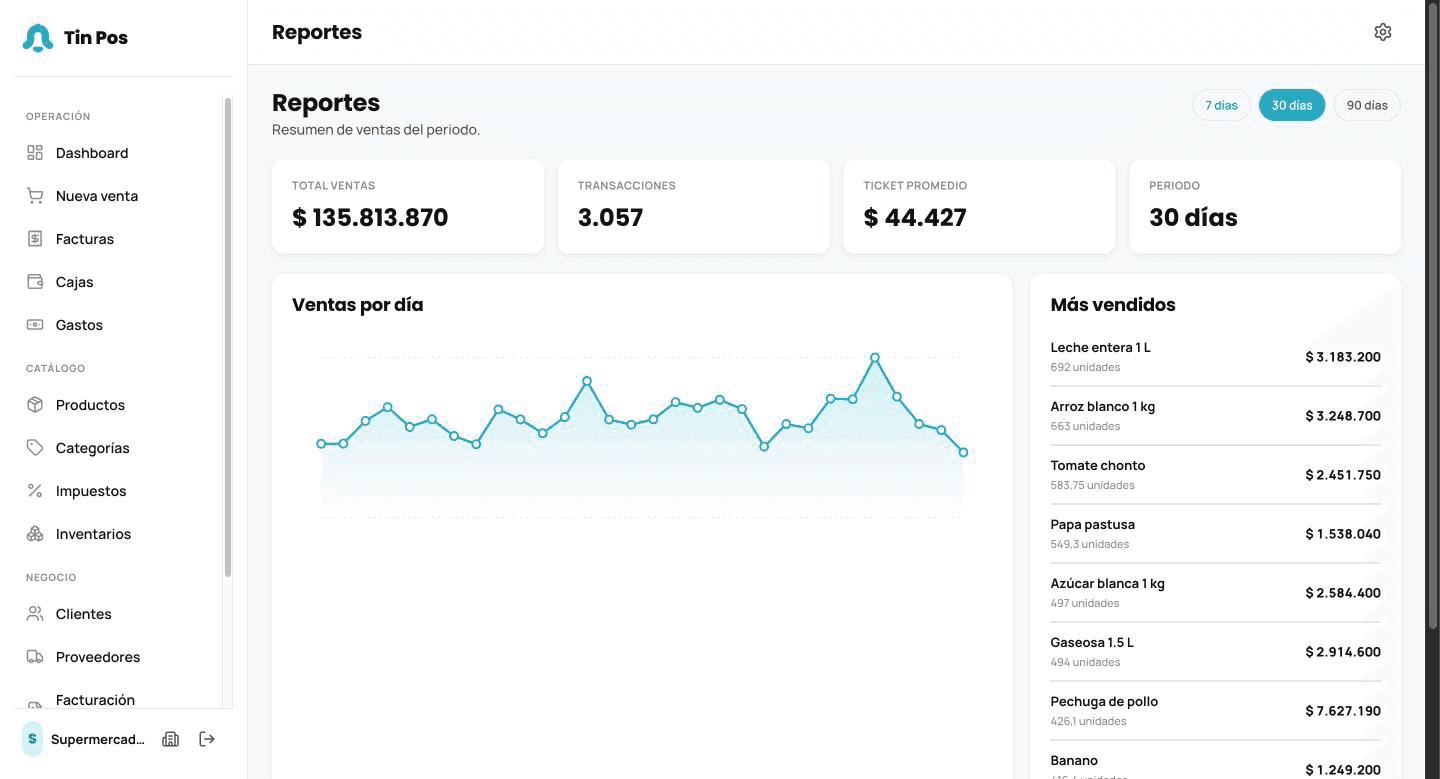This screenshot has height=779, width=1440.
Task: Open the Facturas section
Action: (x=118, y=239)
